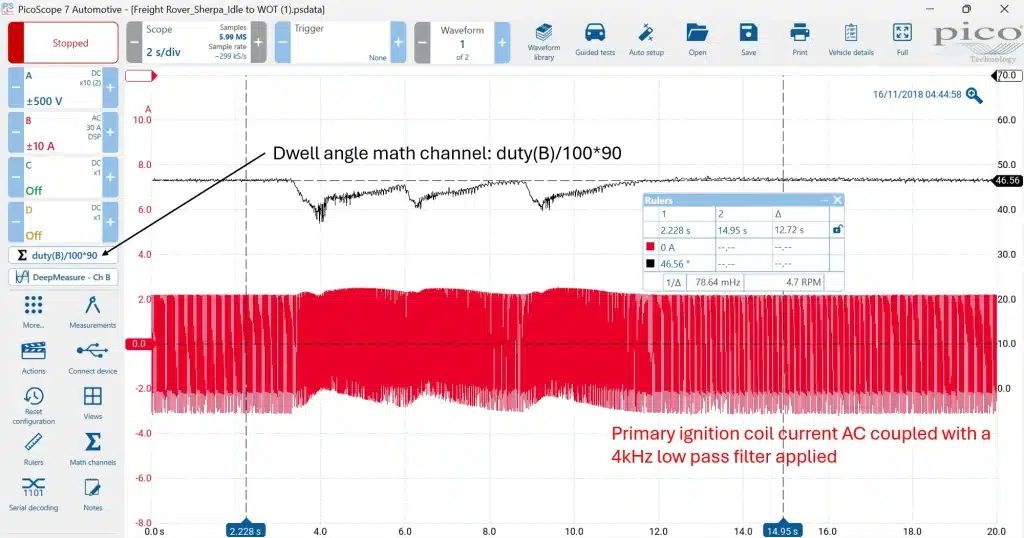Screen dimensions: 1024x538
Task: Open the Measurements tool
Action: [x=92, y=312]
